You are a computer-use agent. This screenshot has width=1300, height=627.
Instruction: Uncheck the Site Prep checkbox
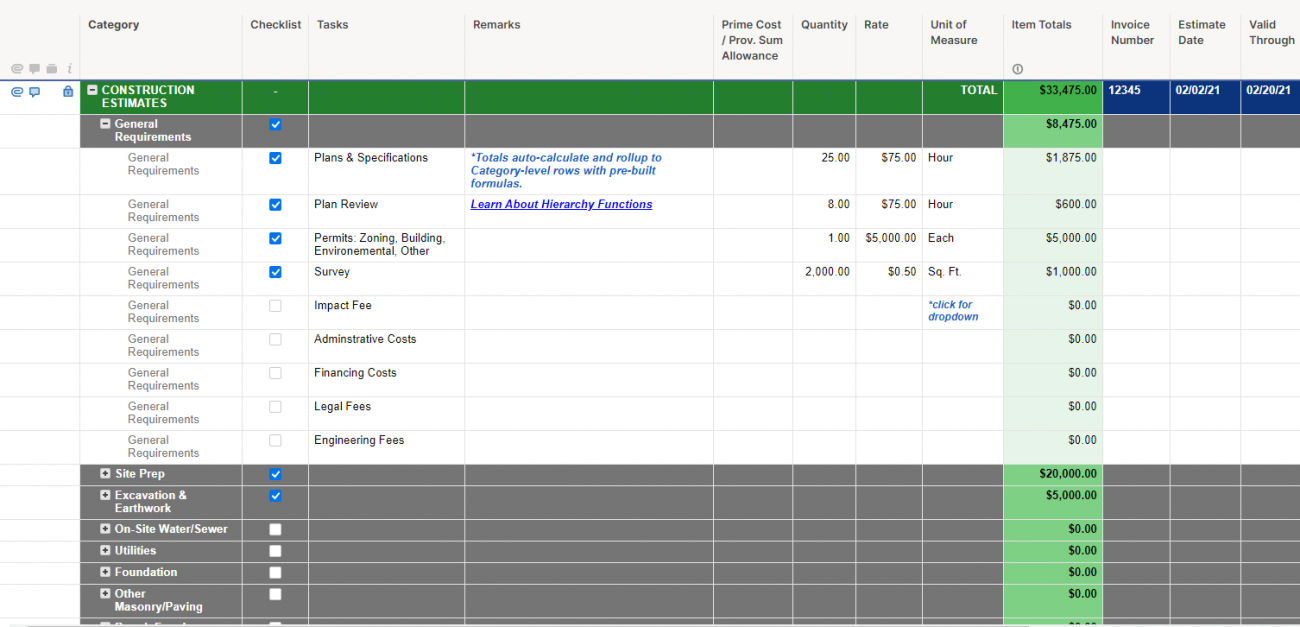coord(275,473)
